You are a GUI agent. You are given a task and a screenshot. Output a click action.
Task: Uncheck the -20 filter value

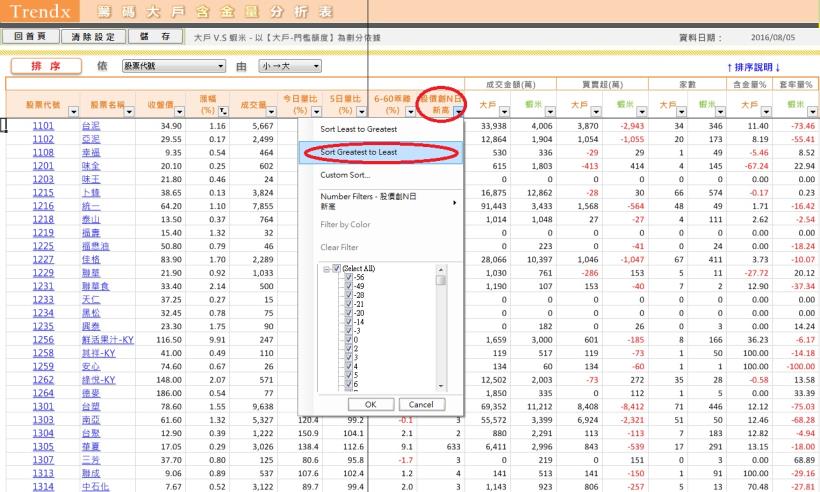[349, 313]
